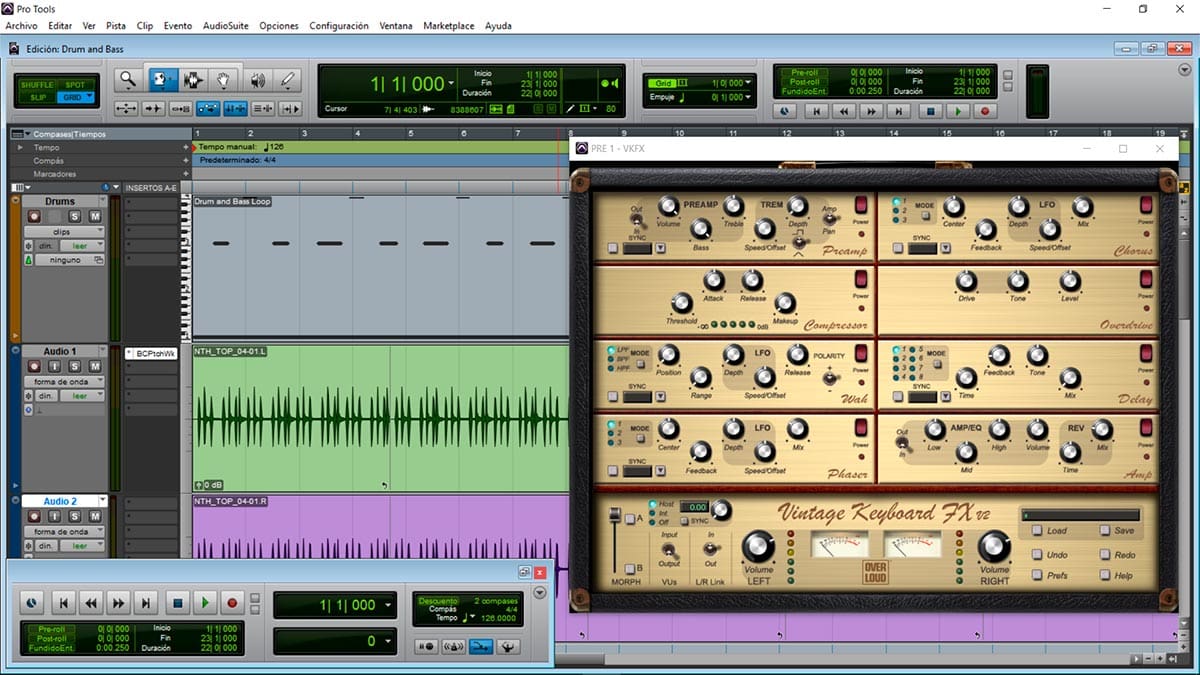The image size is (1200, 675).
Task: Click the MIDI merge button in Transport
Action: [x=508, y=647]
